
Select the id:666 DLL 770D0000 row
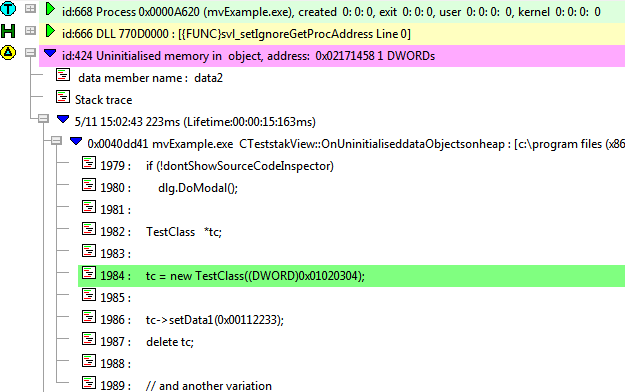click(x=332, y=34)
